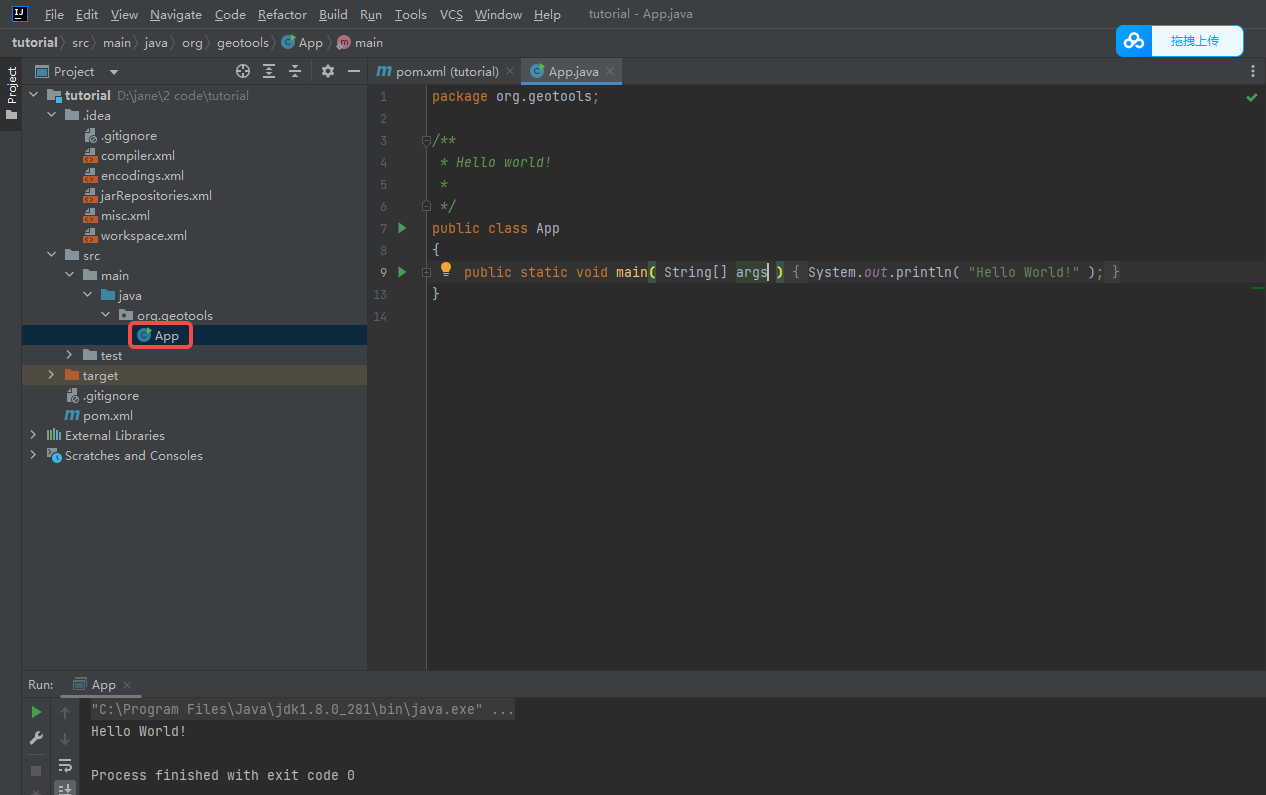
Task: Select encodings.xml in project tree
Action: (x=142, y=175)
